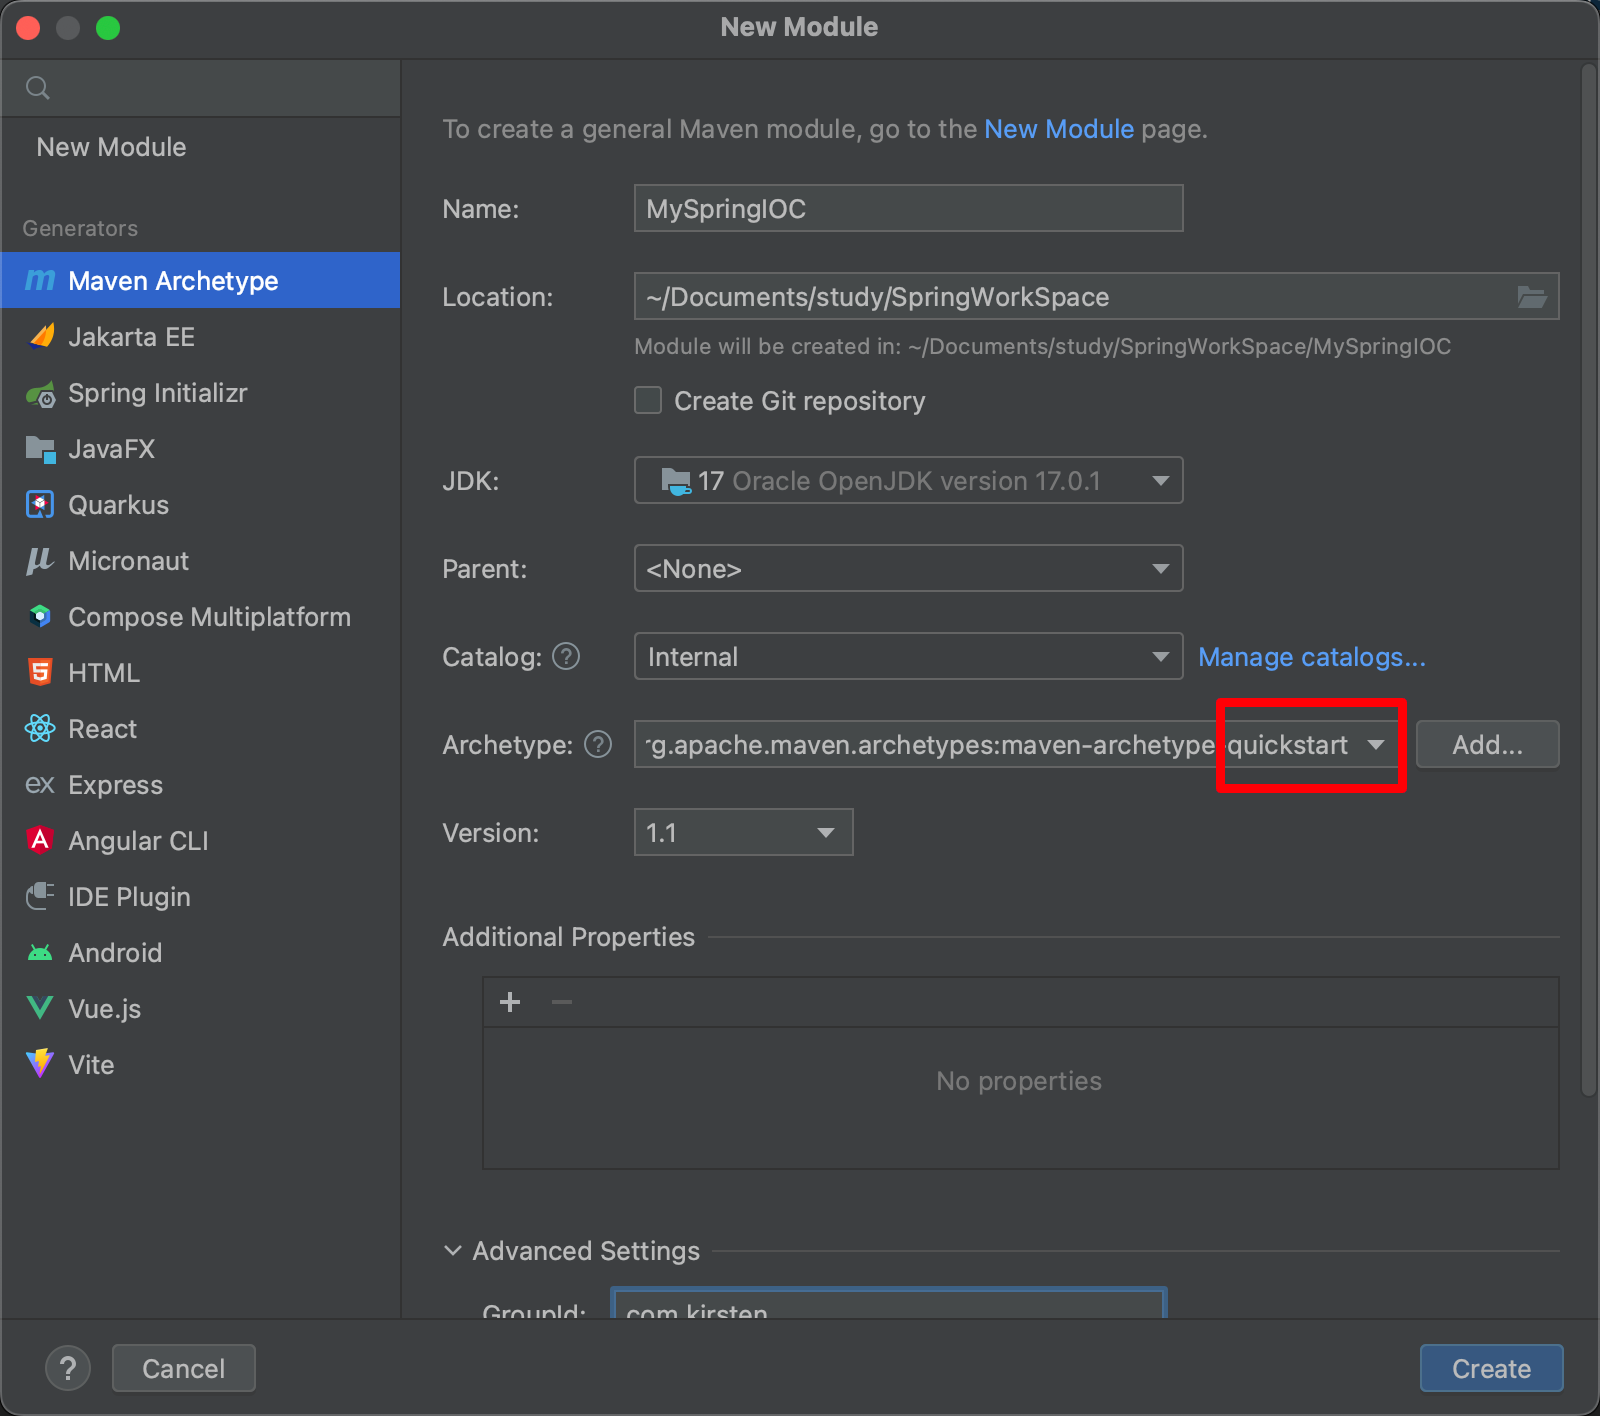
Task: Show help for Archetype question mark
Action: click(x=598, y=744)
